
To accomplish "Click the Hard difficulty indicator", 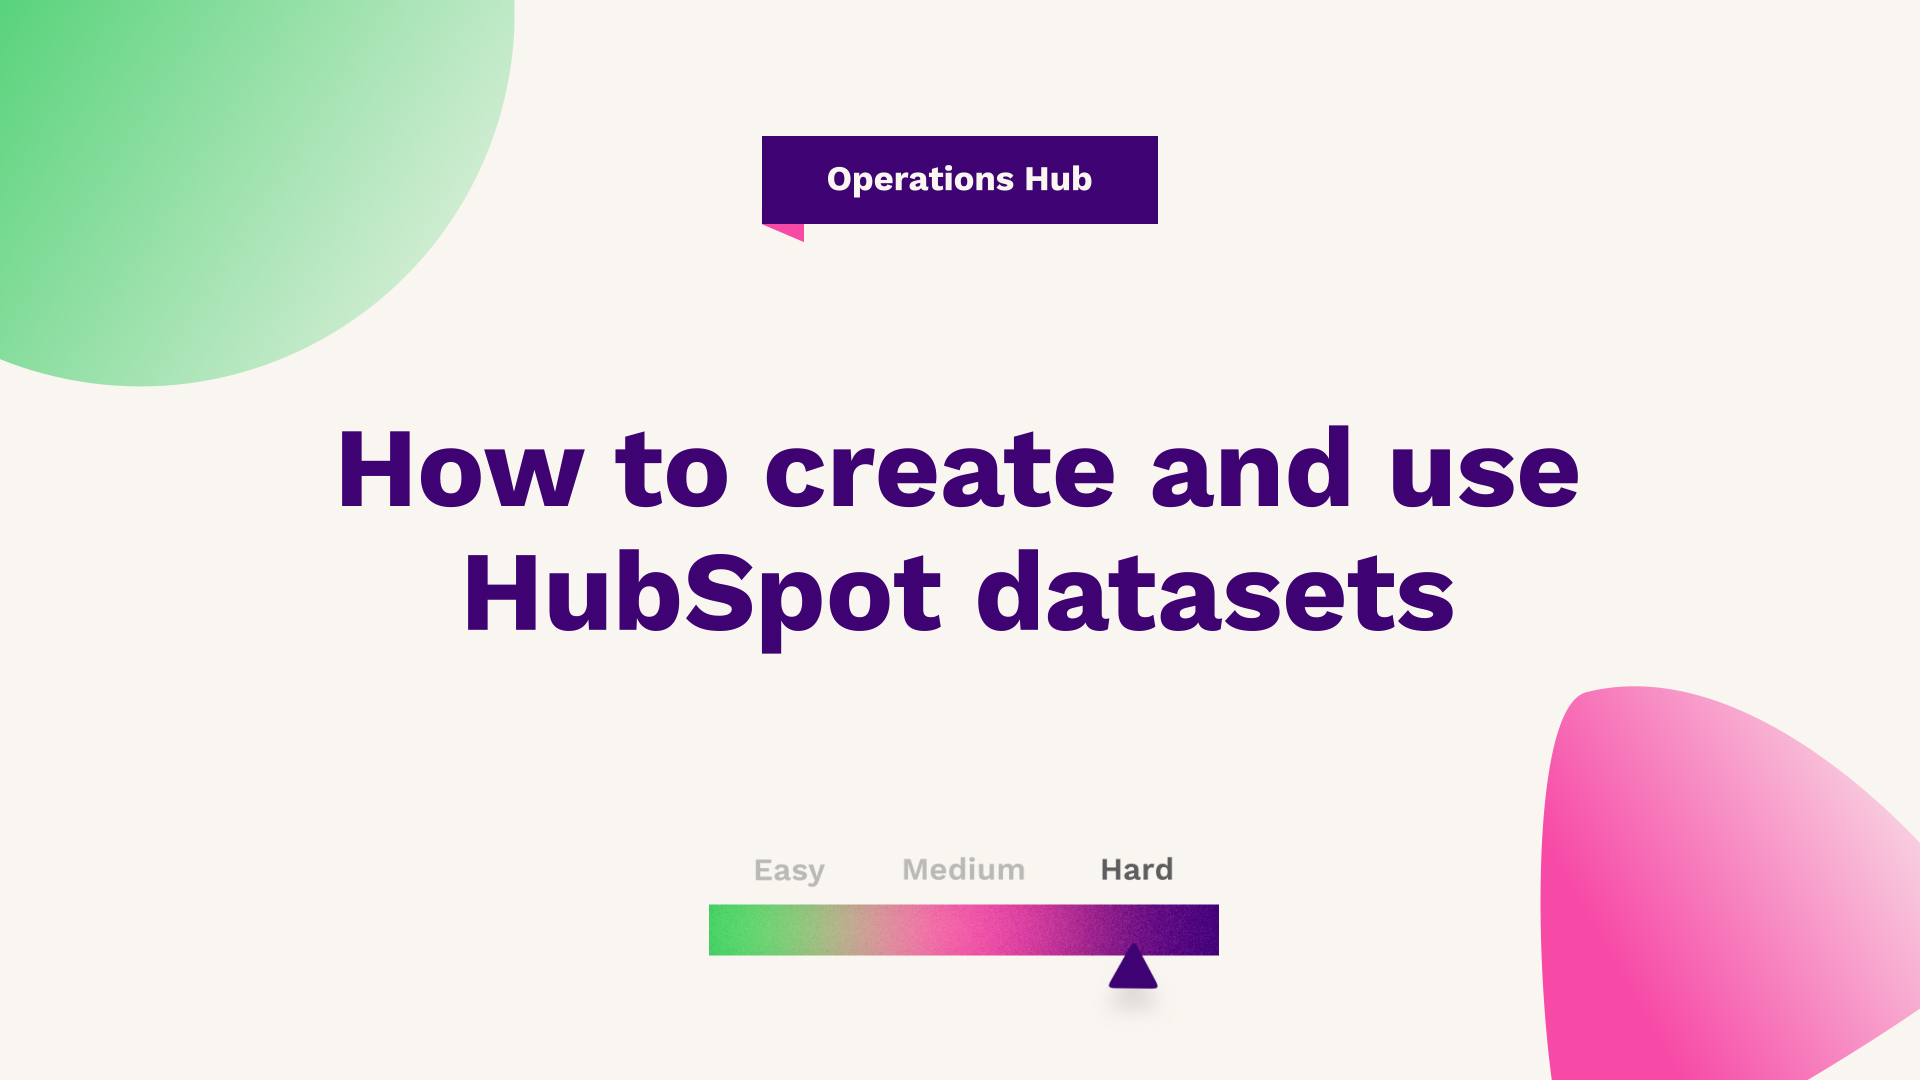I will pyautogui.click(x=1131, y=969).
